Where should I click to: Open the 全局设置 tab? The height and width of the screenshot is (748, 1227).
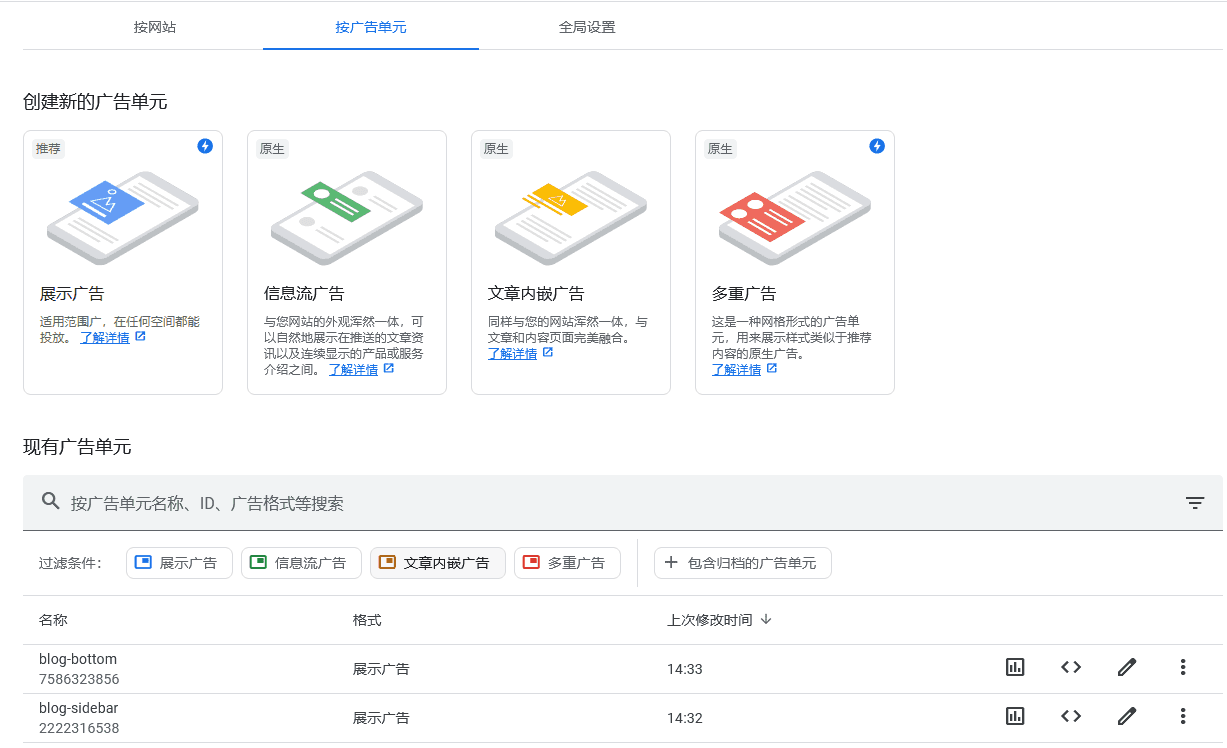click(587, 29)
